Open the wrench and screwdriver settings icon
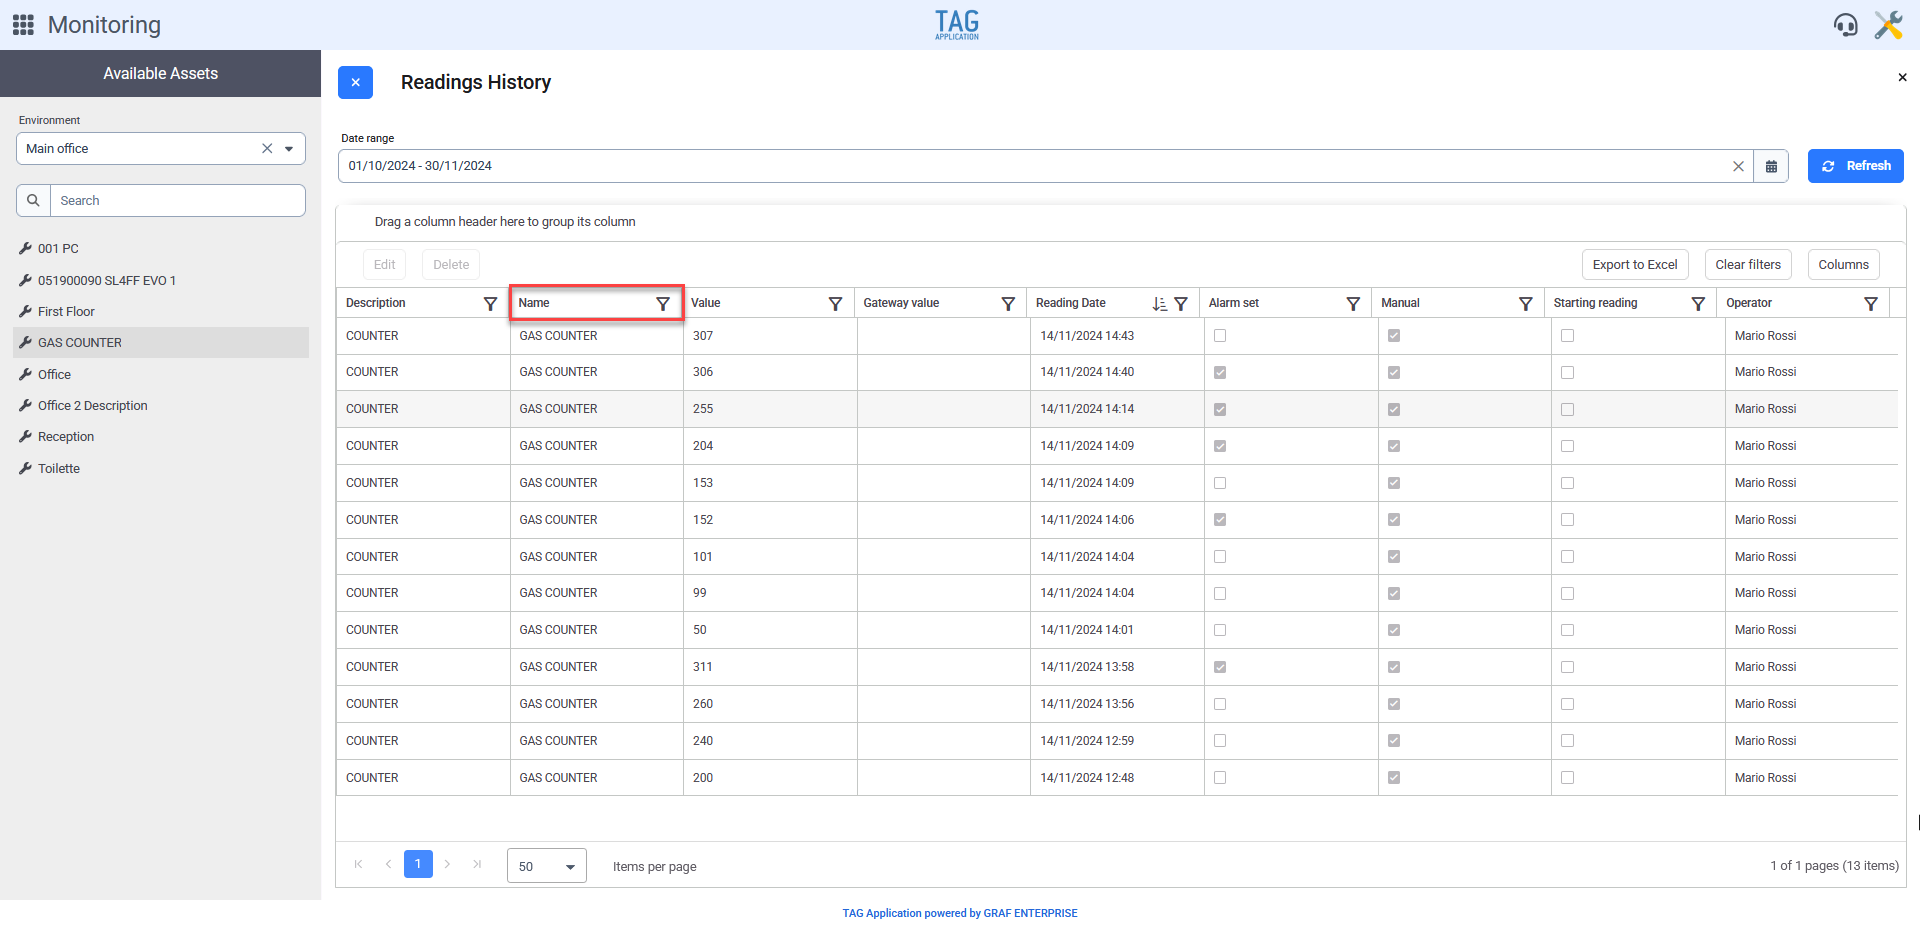 coord(1888,25)
